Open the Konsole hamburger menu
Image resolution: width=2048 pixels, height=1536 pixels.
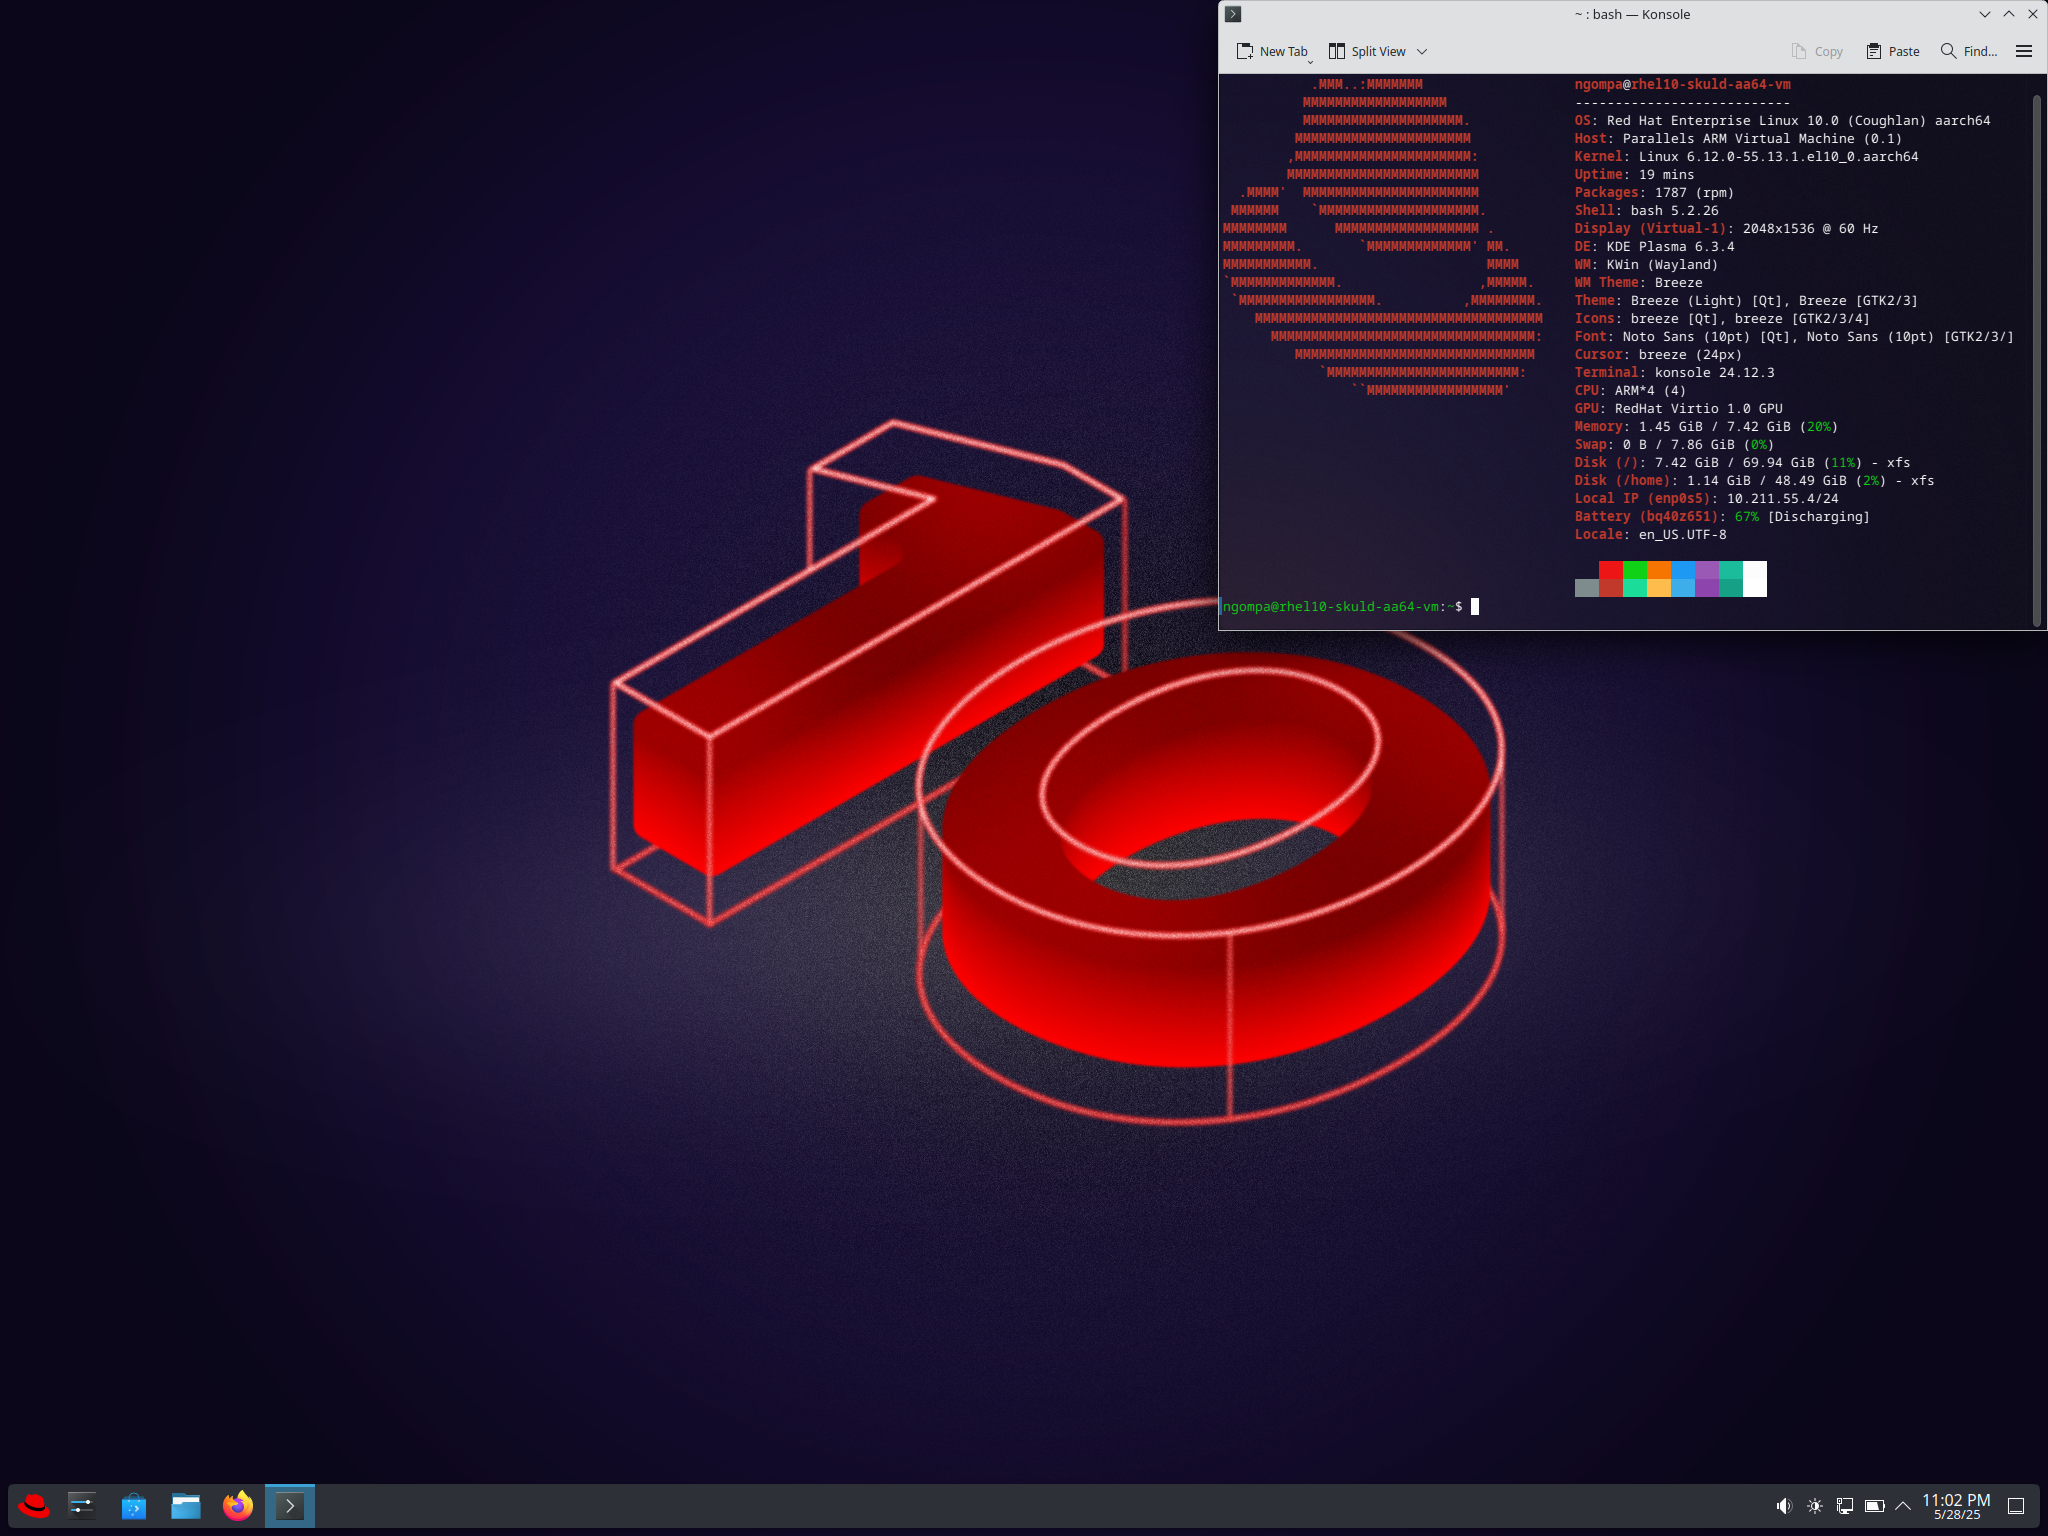point(2024,52)
